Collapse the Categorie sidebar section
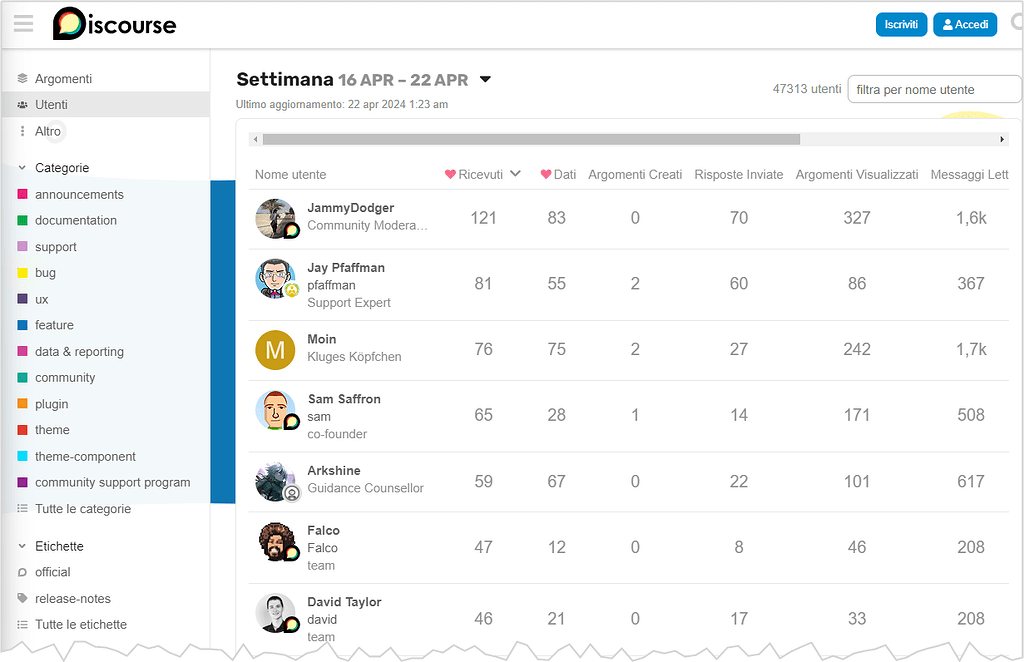The width and height of the screenshot is (1024, 662). pos(22,167)
